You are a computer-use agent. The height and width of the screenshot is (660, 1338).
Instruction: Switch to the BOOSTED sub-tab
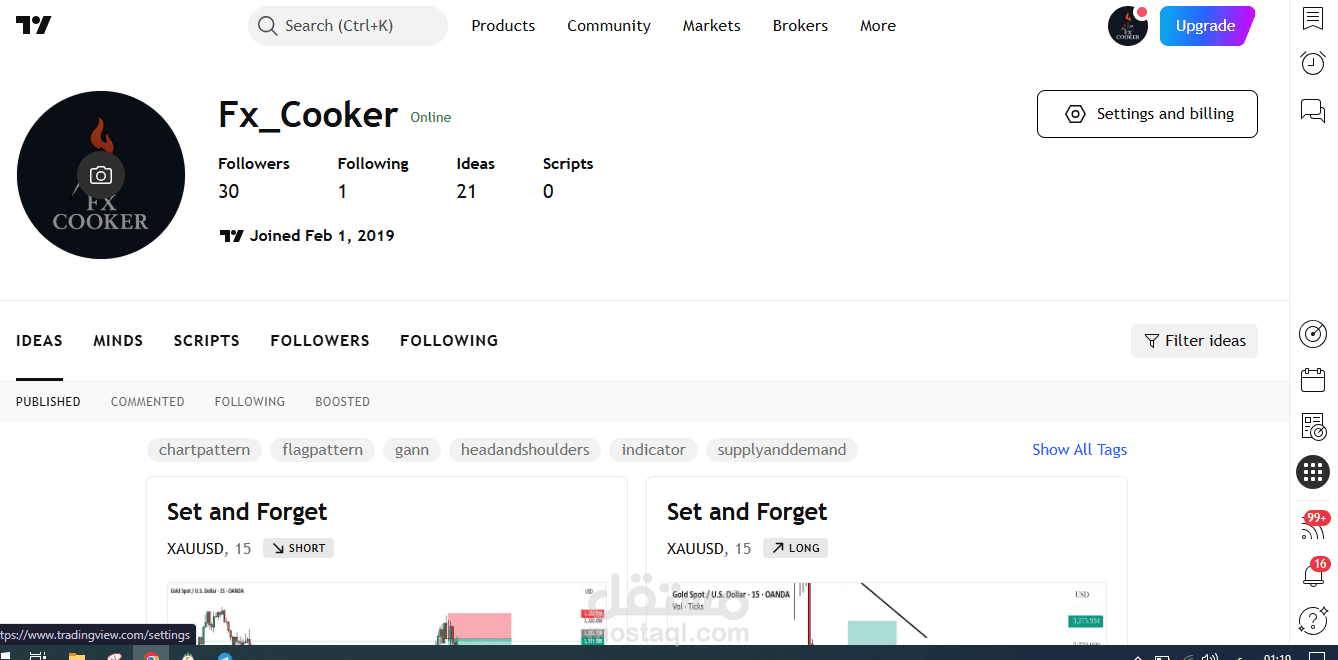click(343, 402)
